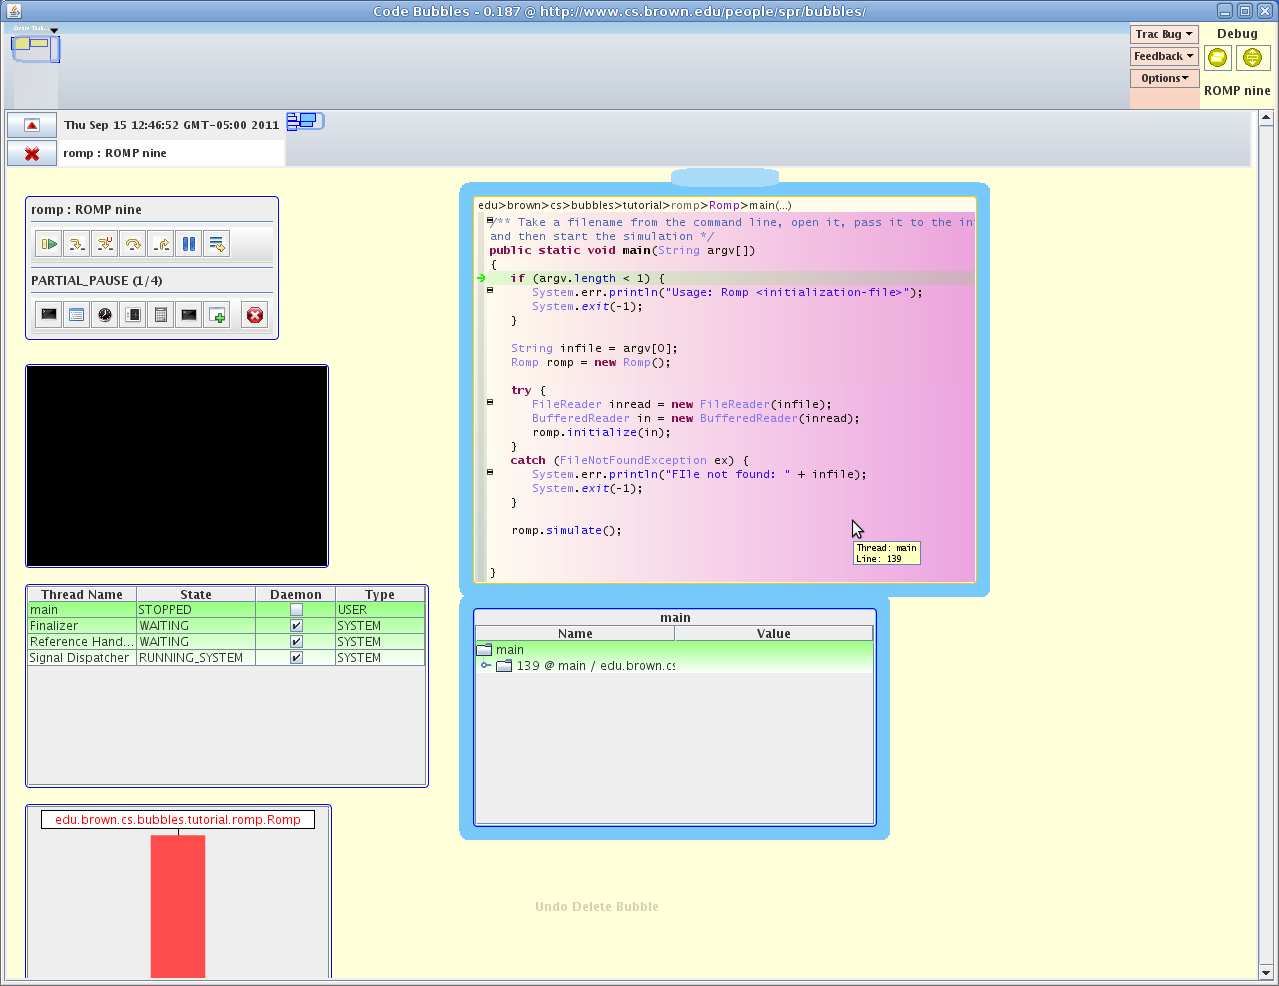Viewport: 1279px width, 986px height.
Task: Click the Step Into User Code icon
Action: click(105, 244)
